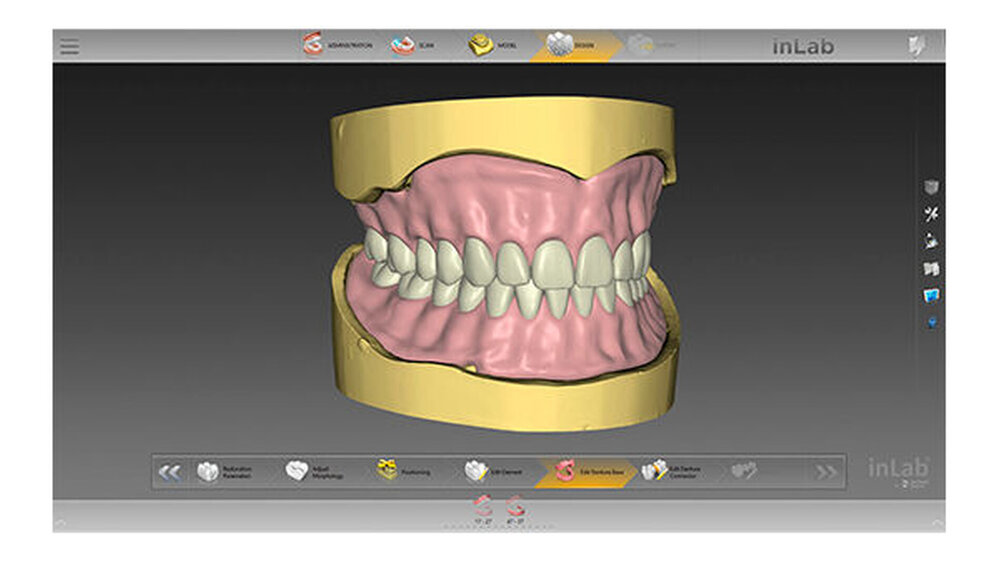1000x563 pixels.
Task: Expand the blue arrow at sidebar bottom
Action: point(932,323)
